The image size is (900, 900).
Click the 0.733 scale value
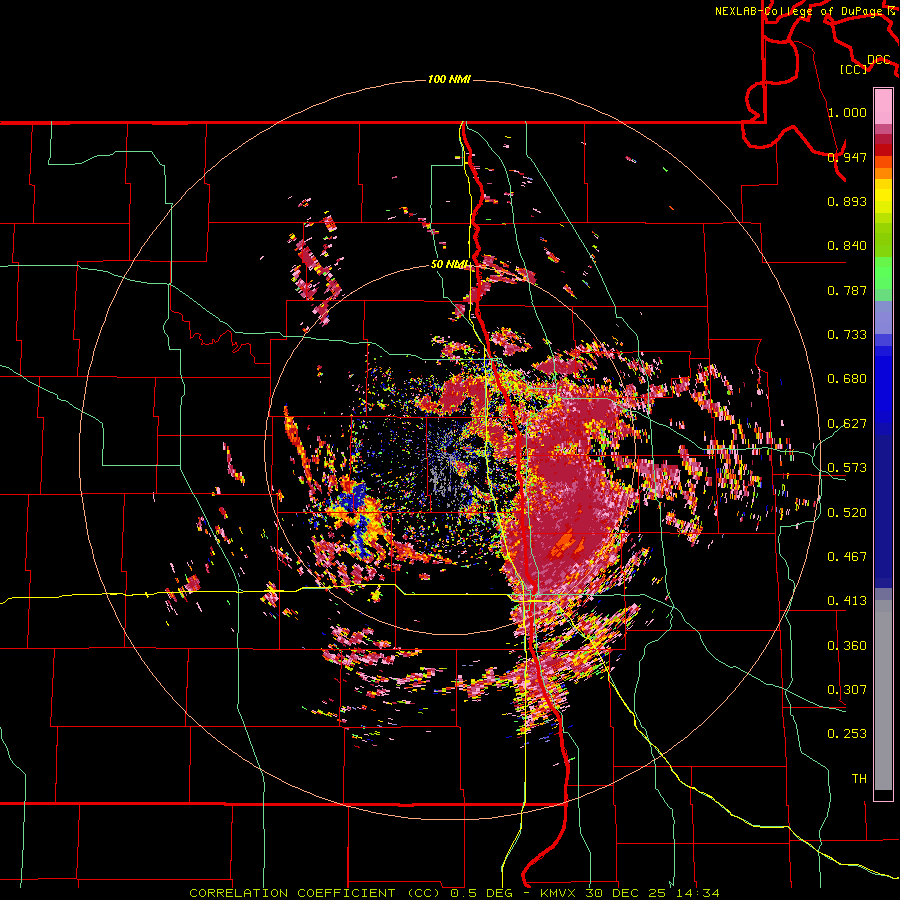[847, 335]
